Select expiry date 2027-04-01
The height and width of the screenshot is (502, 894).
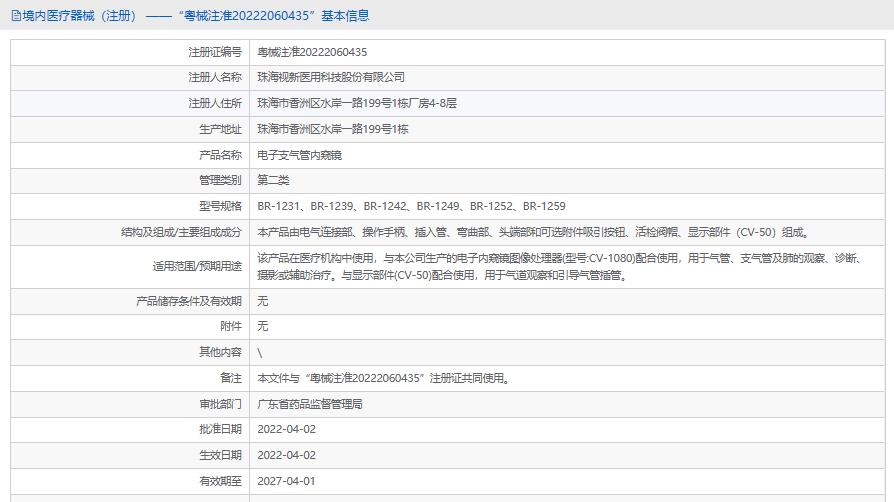point(286,481)
